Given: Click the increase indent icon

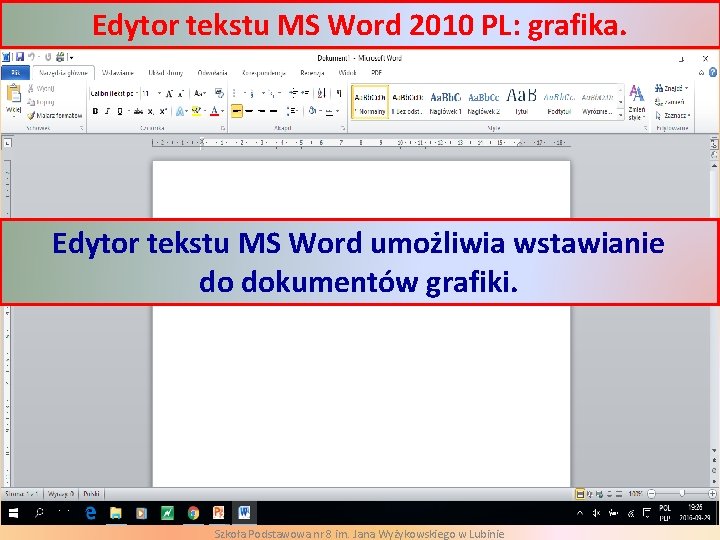Looking at the screenshot, I should (x=305, y=93).
